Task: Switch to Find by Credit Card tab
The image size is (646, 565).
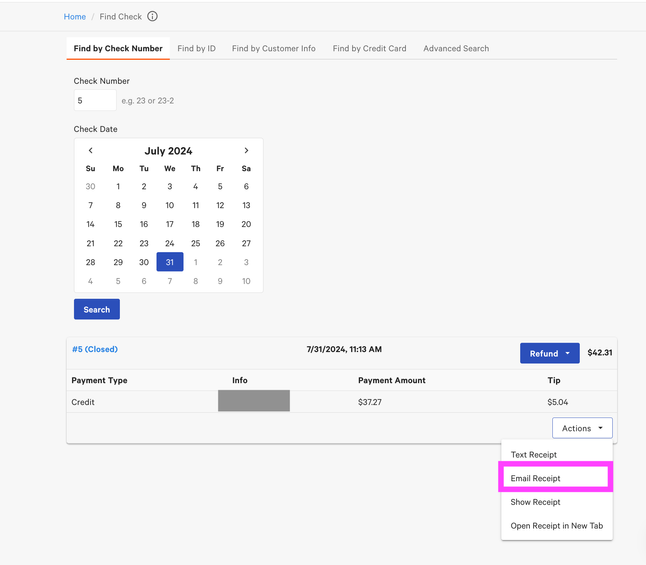Action: click(x=369, y=48)
